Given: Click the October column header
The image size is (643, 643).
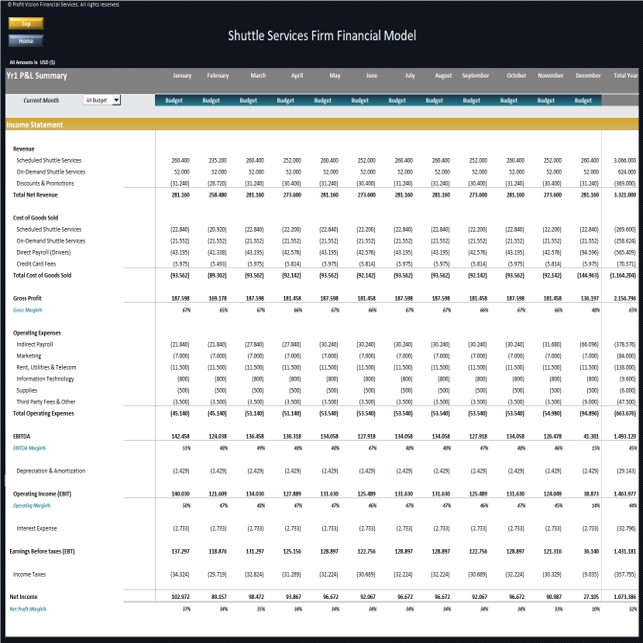Looking at the screenshot, I should (x=516, y=75).
